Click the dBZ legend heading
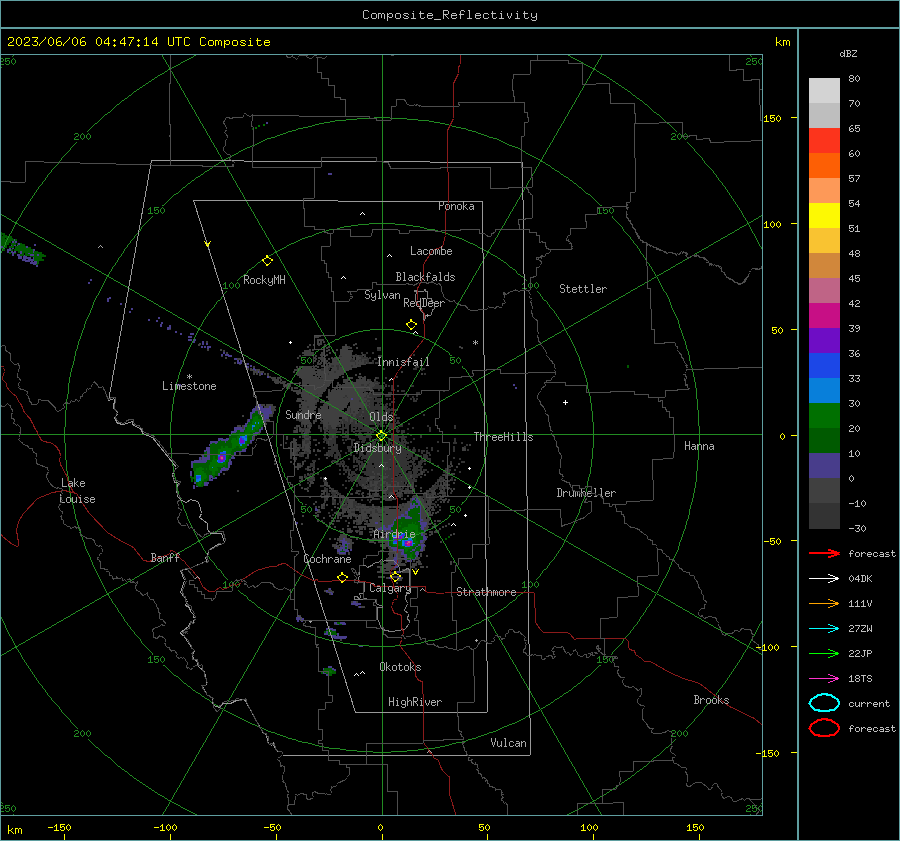The width and height of the screenshot is (900, 841). [x=848, y=53]
